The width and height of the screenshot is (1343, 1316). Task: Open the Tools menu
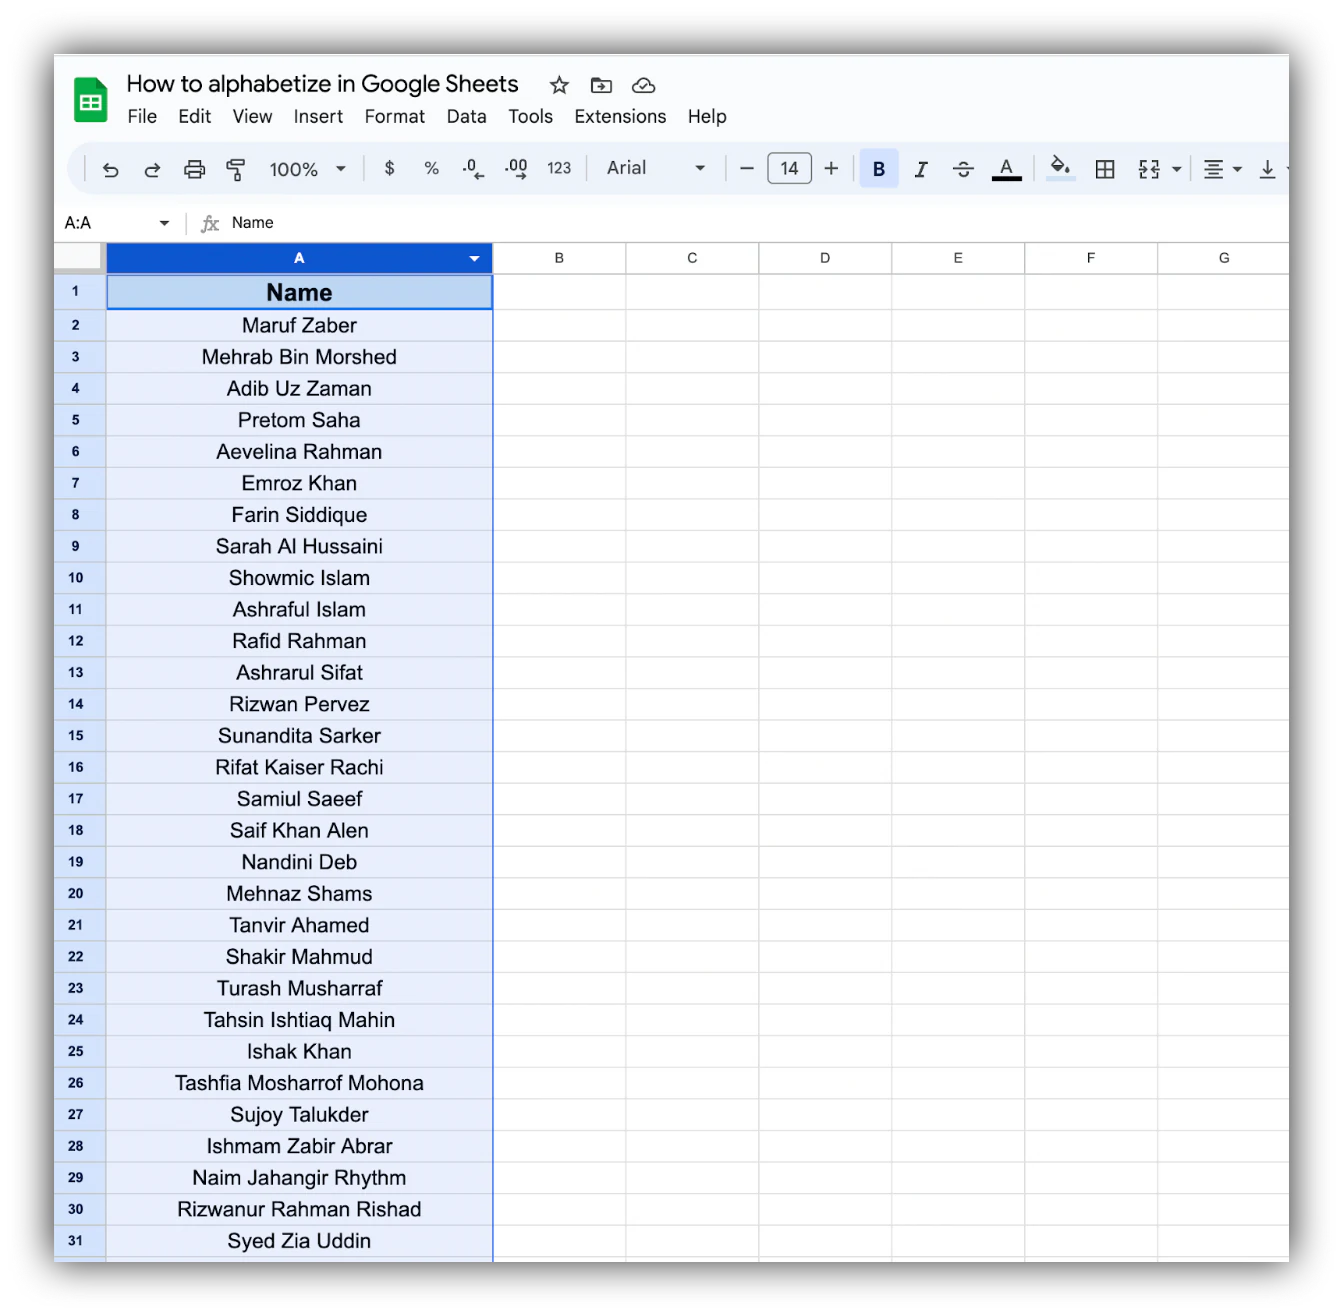tap(530, 116)
